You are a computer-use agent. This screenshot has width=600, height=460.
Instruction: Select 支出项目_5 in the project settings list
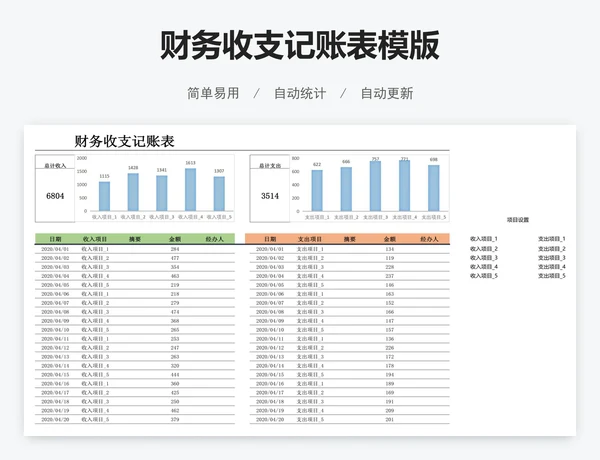click(x=552, y=276)
